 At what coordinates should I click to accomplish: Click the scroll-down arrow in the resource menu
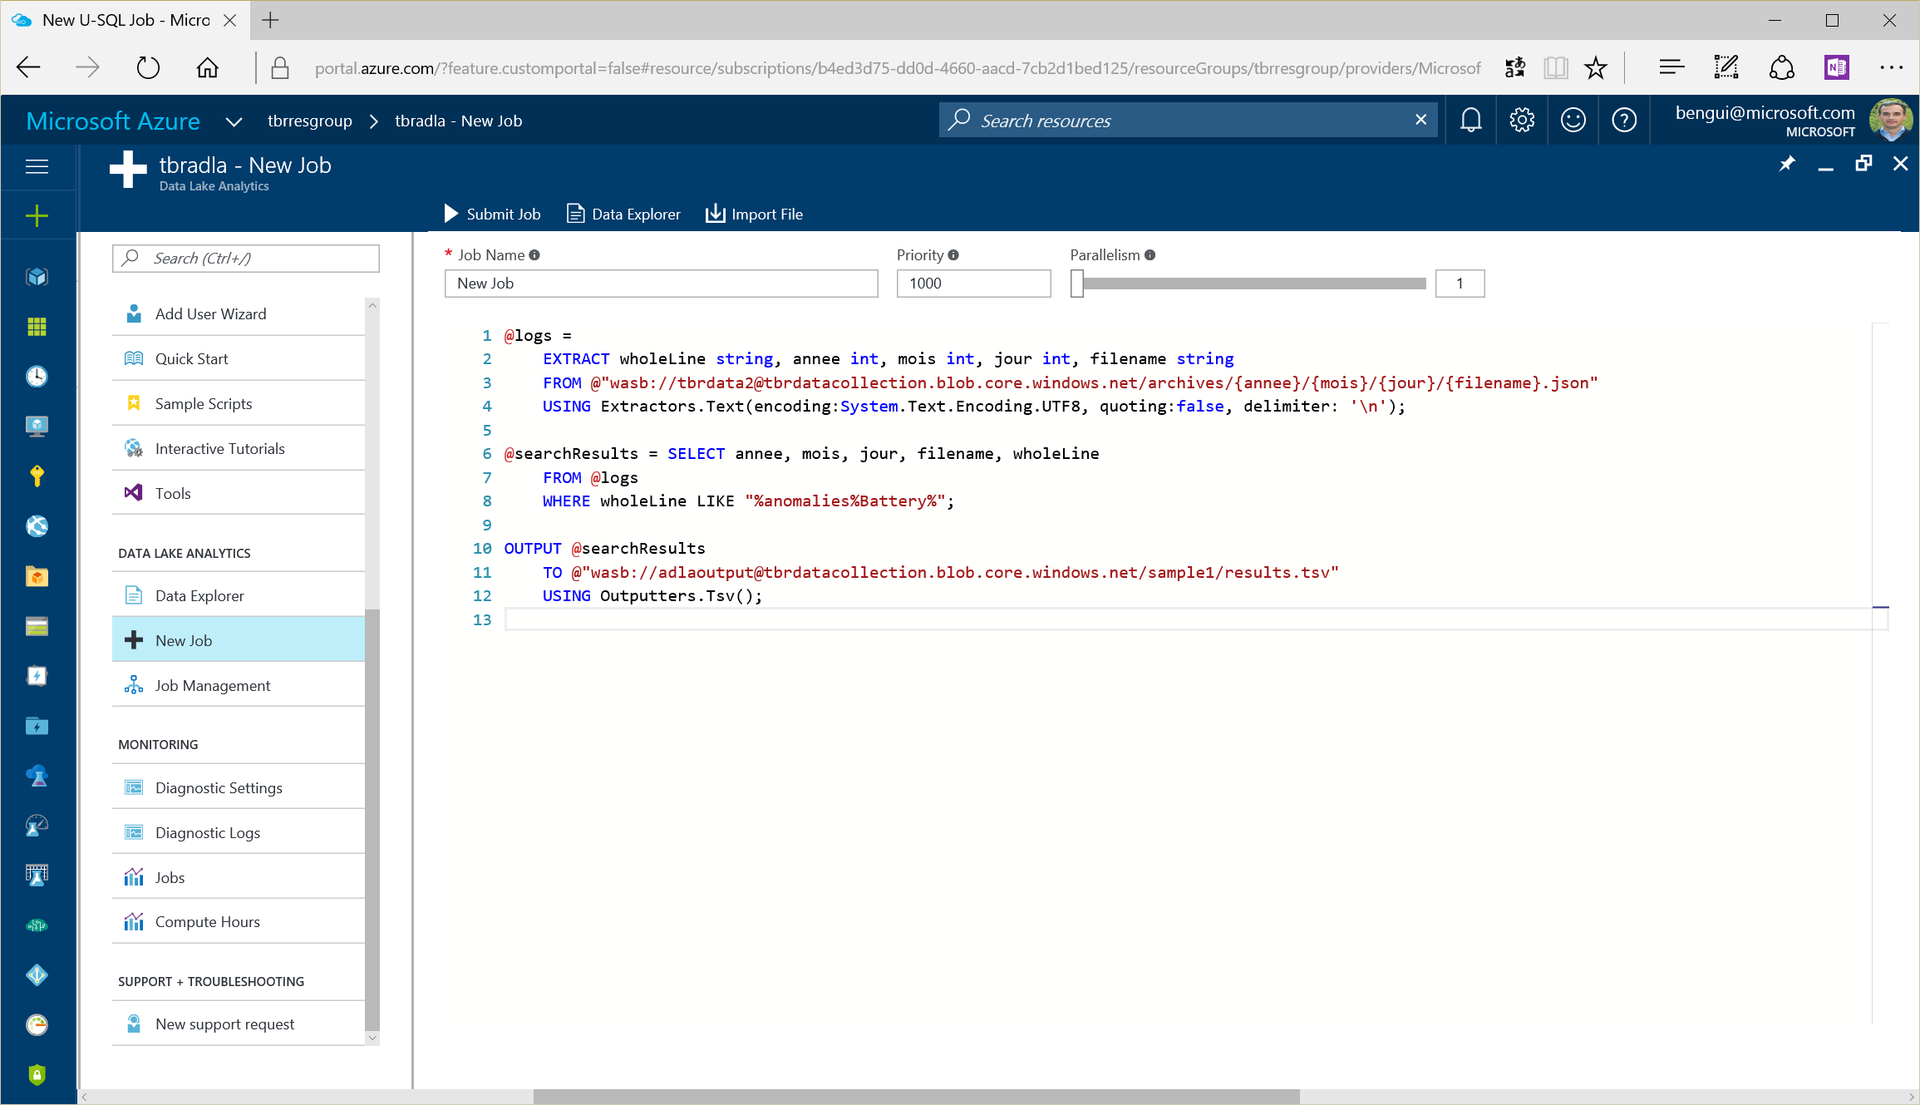pos(372,1038)
